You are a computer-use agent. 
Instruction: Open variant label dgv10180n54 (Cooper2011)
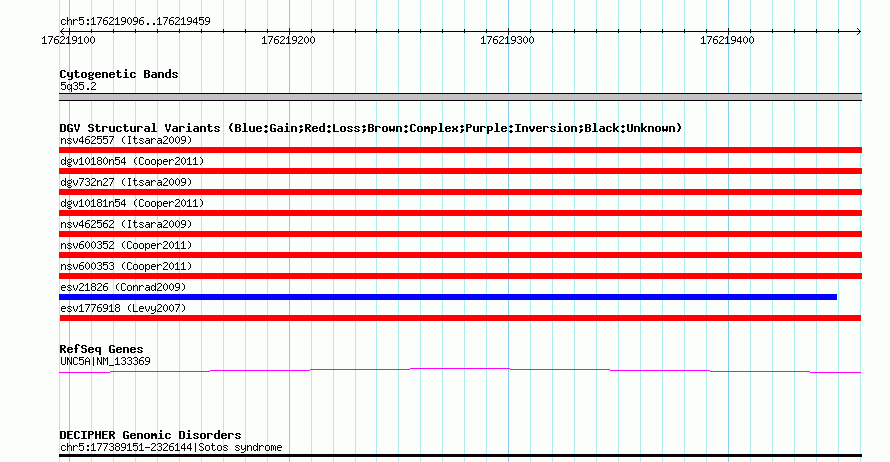click(x=132, y=161)
